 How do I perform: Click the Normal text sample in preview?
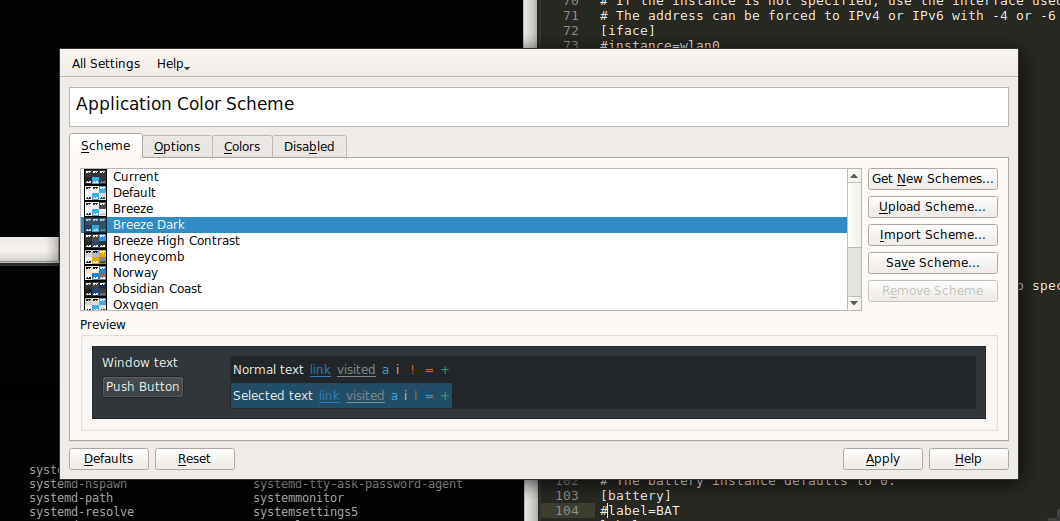coord(268,370)
